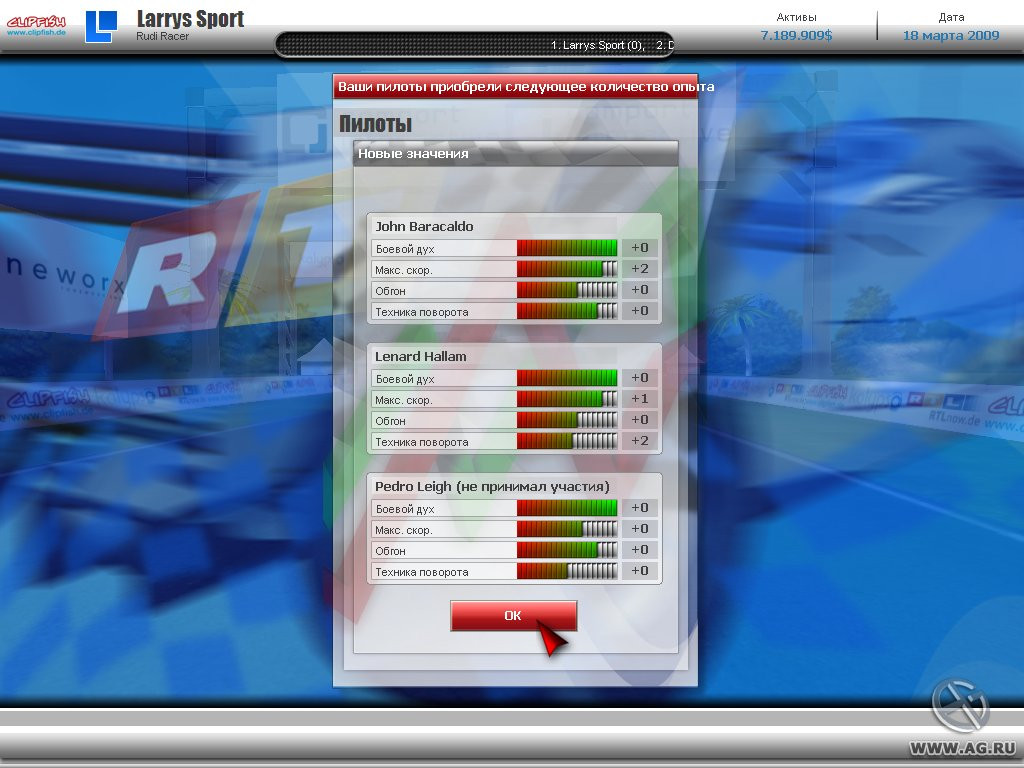The image size is (1024, 768).
Task: Click Lenard Hallam's +1 Макс. скор. value
Action: pos(639,398)
